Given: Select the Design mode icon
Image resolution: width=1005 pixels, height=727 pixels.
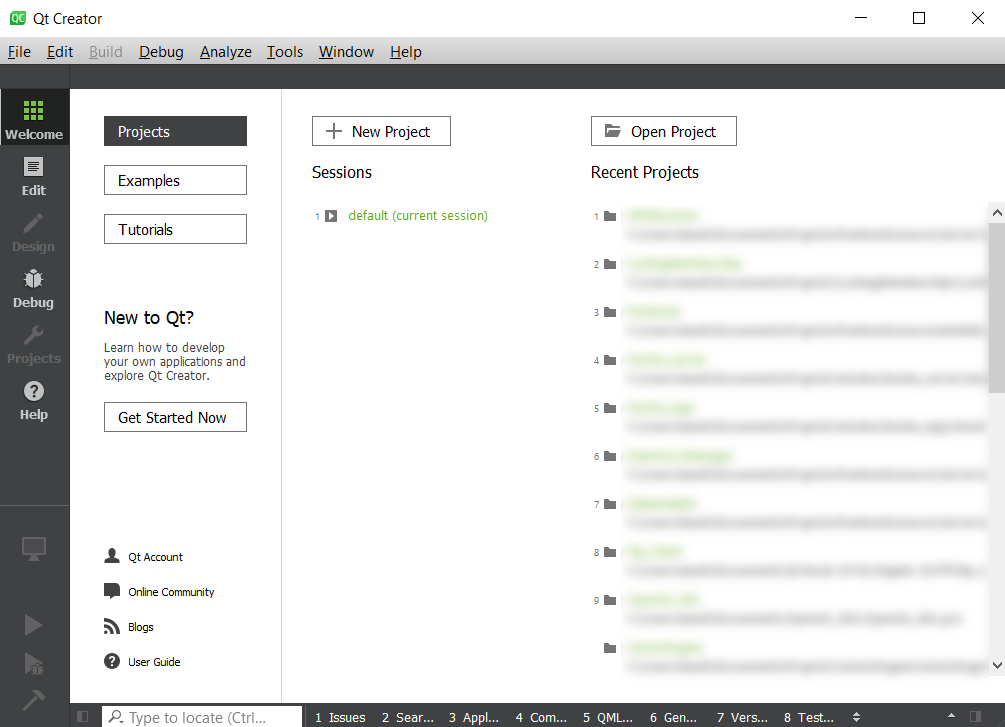Looking at the screenshot, I should point(34,232).
